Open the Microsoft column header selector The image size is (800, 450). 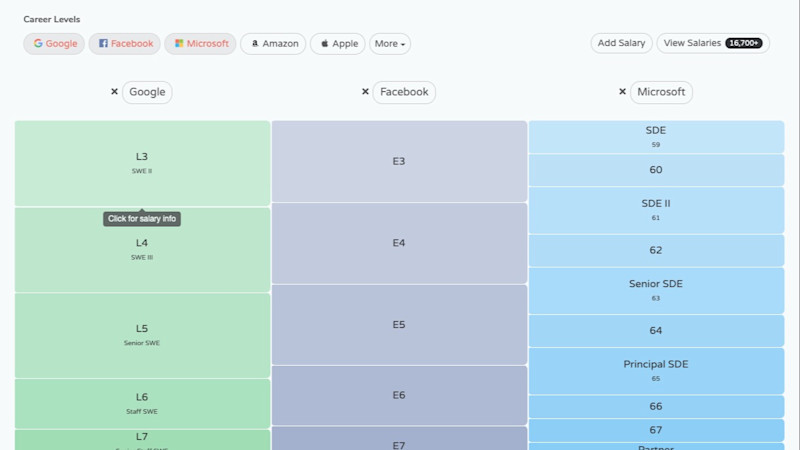[x=661, y=92]
